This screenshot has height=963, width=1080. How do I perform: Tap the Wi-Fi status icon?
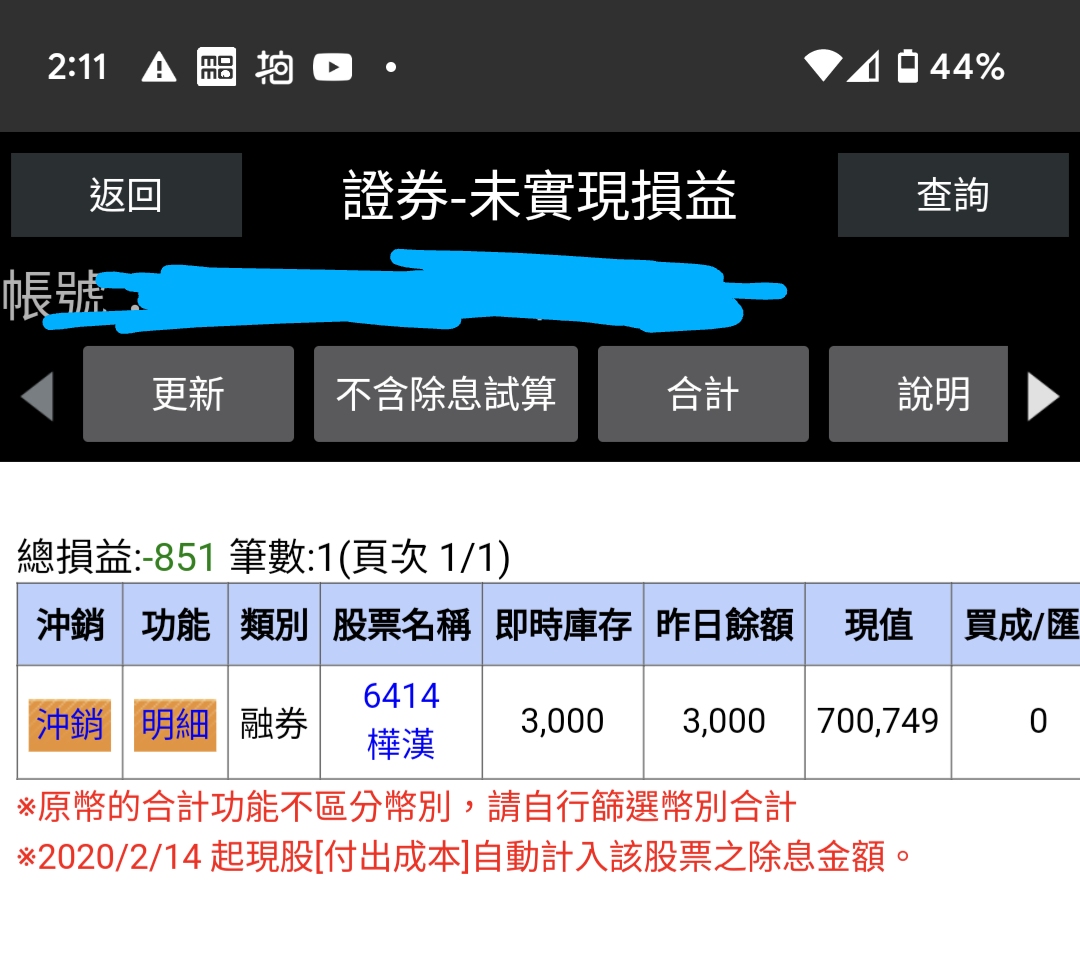point(826,66)
